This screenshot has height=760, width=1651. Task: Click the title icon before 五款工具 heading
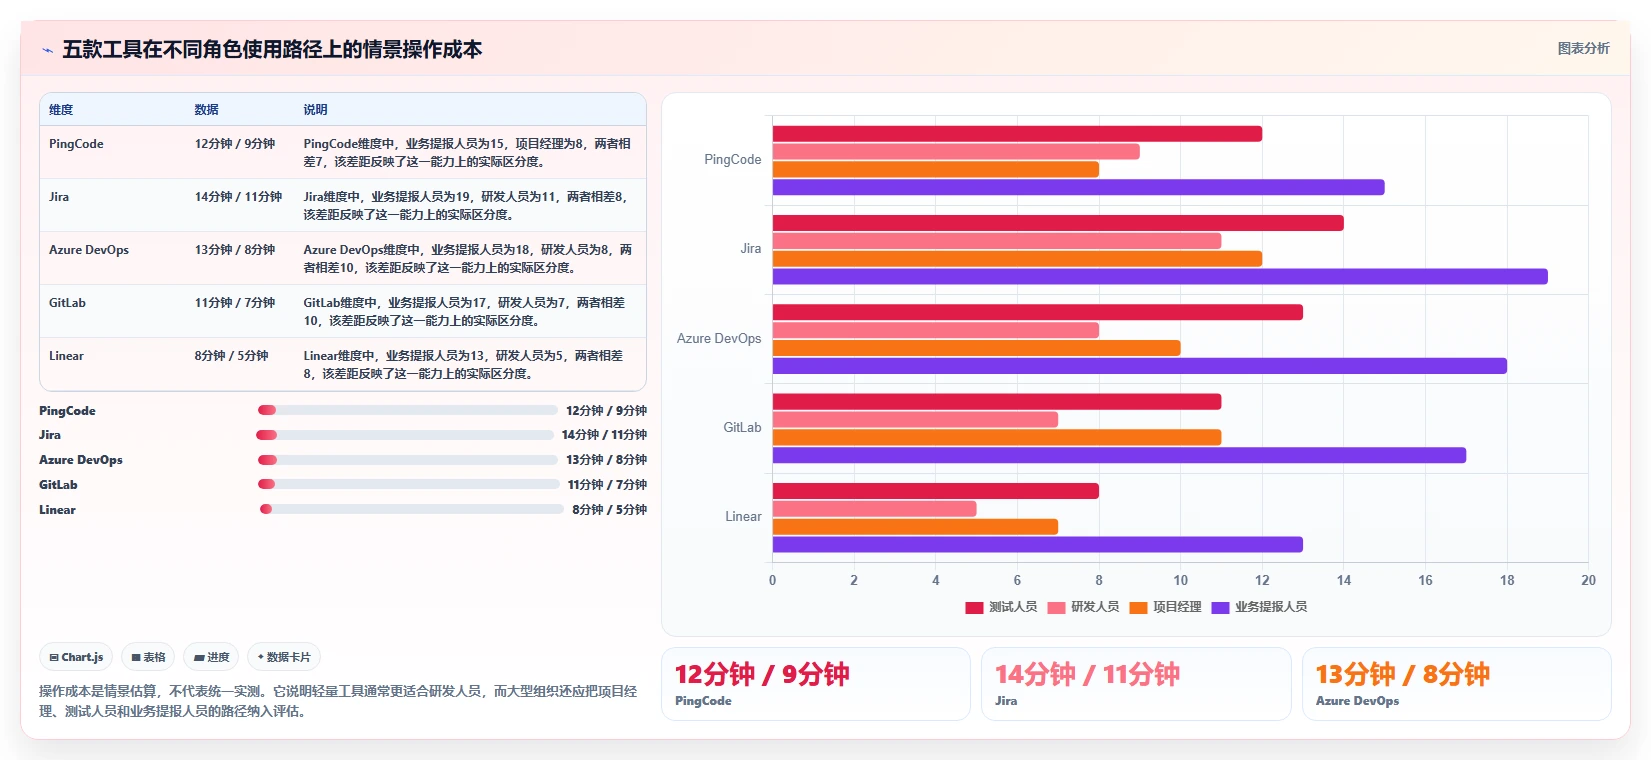pos(47,50)
